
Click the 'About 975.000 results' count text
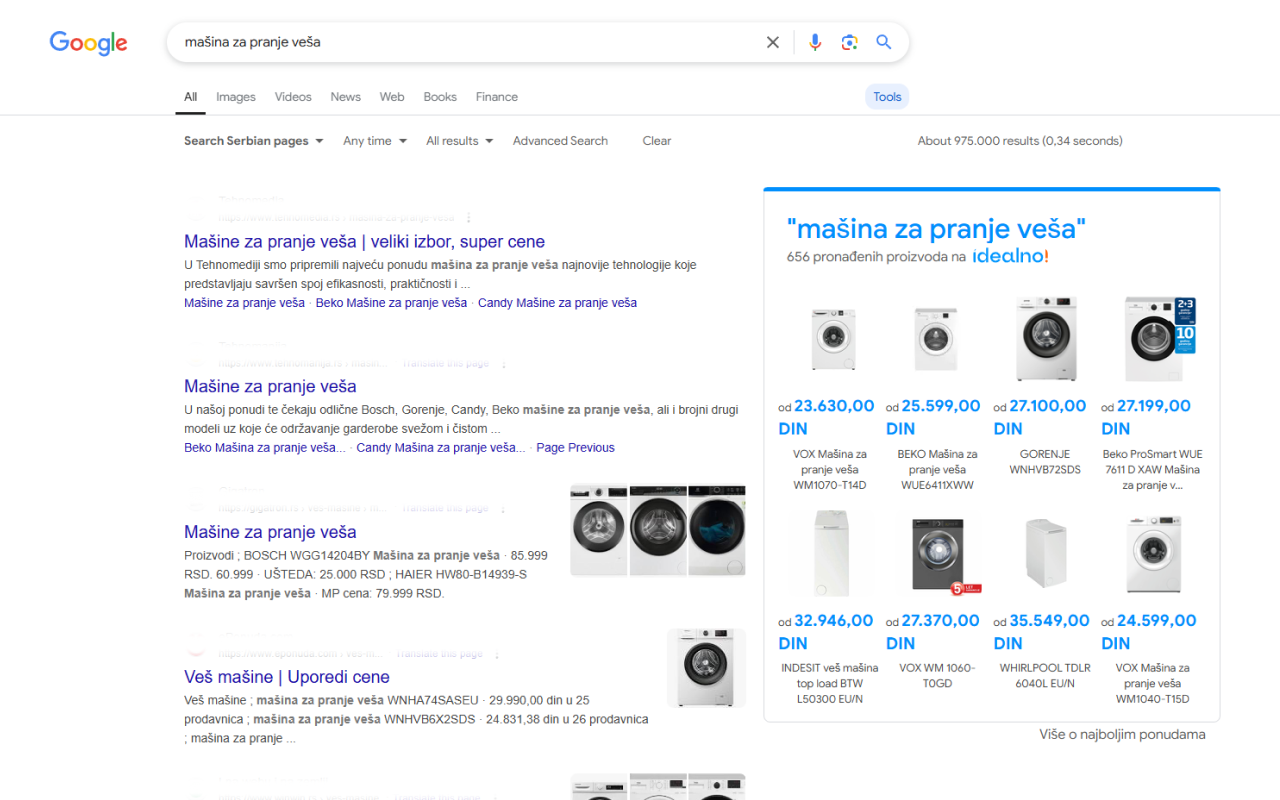tap(1020, 141)
